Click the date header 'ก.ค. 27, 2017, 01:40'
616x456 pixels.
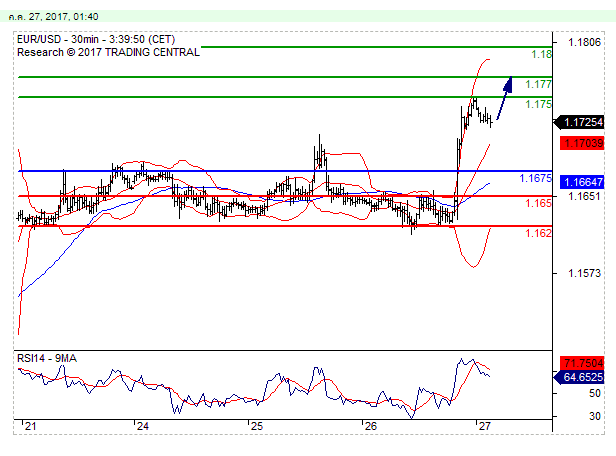[x=53, y=17]
